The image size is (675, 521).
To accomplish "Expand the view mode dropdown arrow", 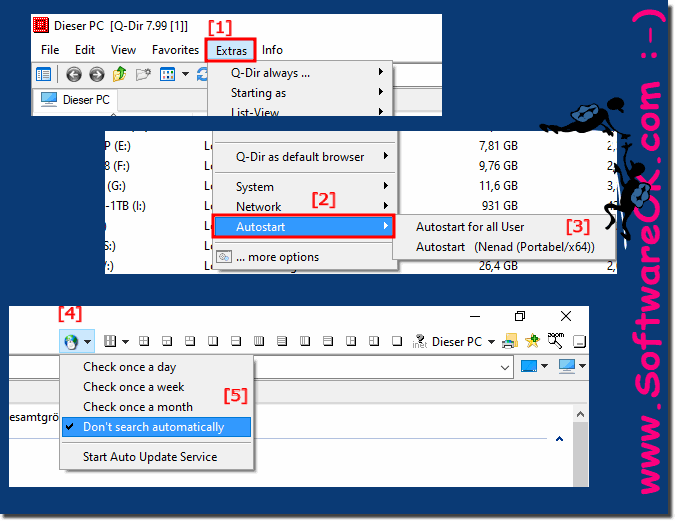I will coord(185,74).
